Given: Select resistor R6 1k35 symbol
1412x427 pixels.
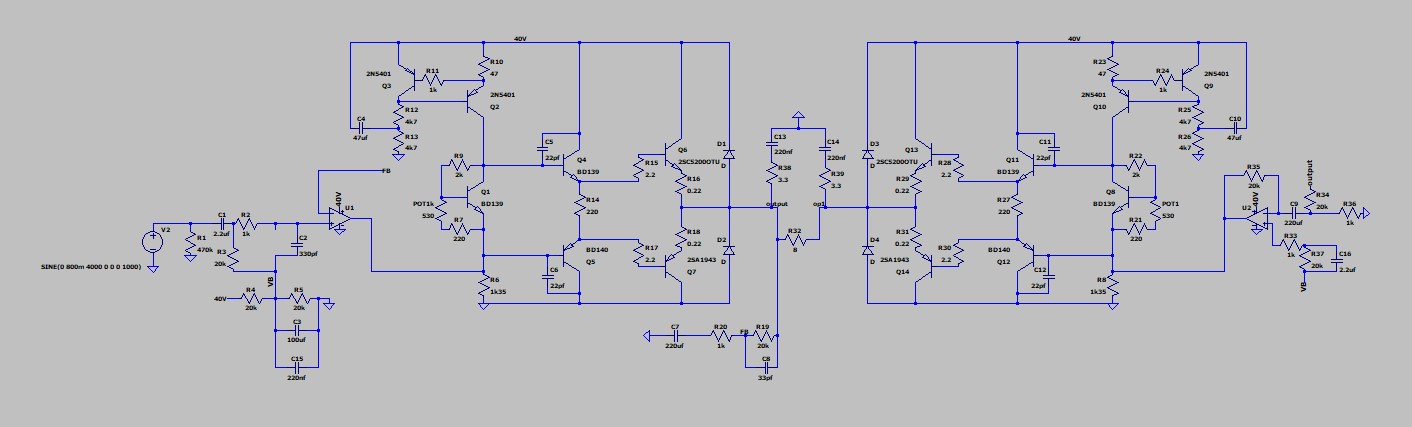Looking at the screenshot, I should click(x=483, y=287).
